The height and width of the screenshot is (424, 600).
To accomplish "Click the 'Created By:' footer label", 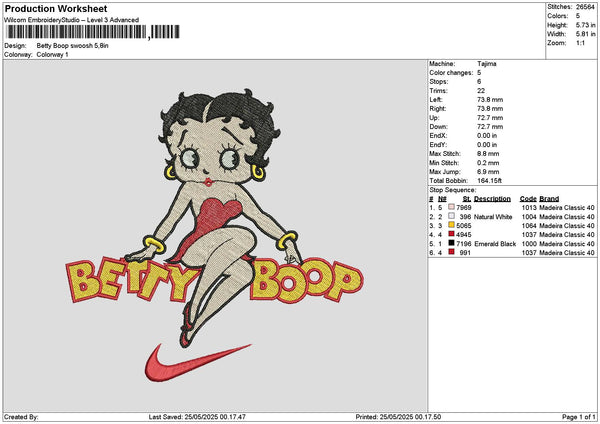I will coord(21,417).
